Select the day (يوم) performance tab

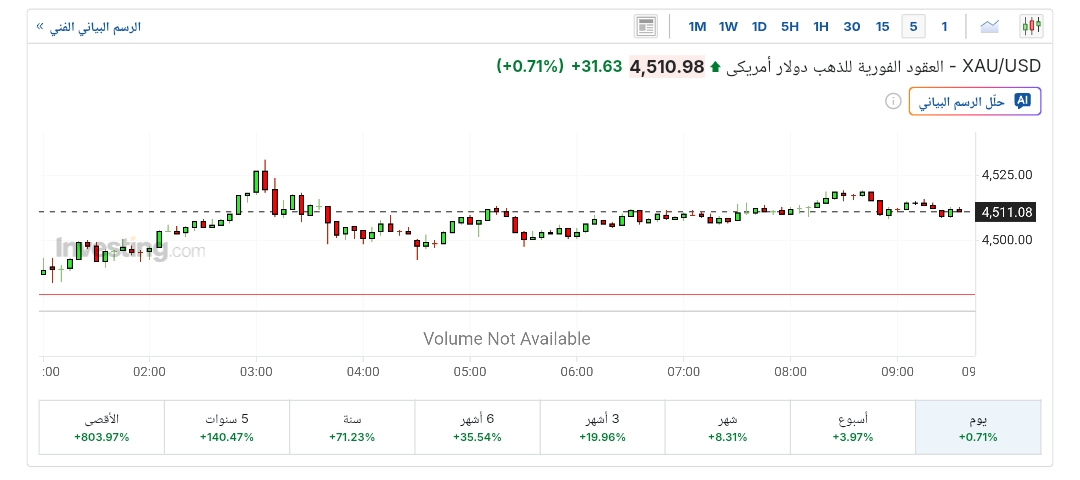click(x=978, y=427)
